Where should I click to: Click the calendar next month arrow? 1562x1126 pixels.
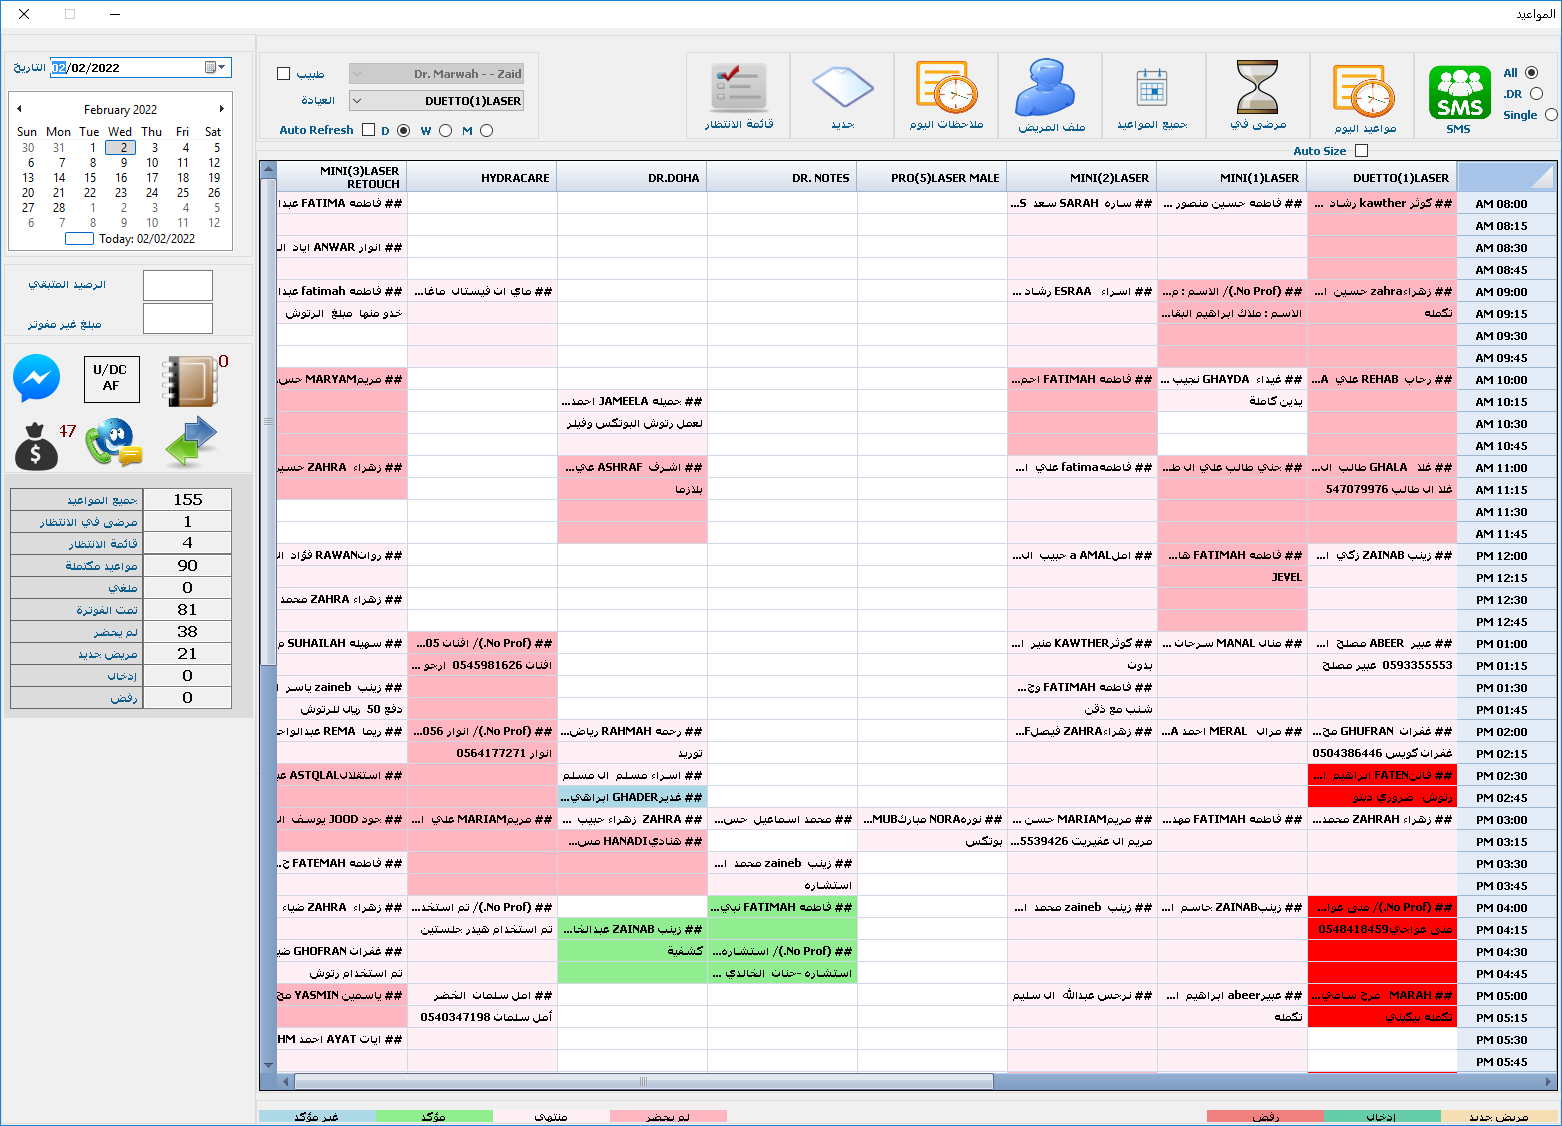pos(221,109)
